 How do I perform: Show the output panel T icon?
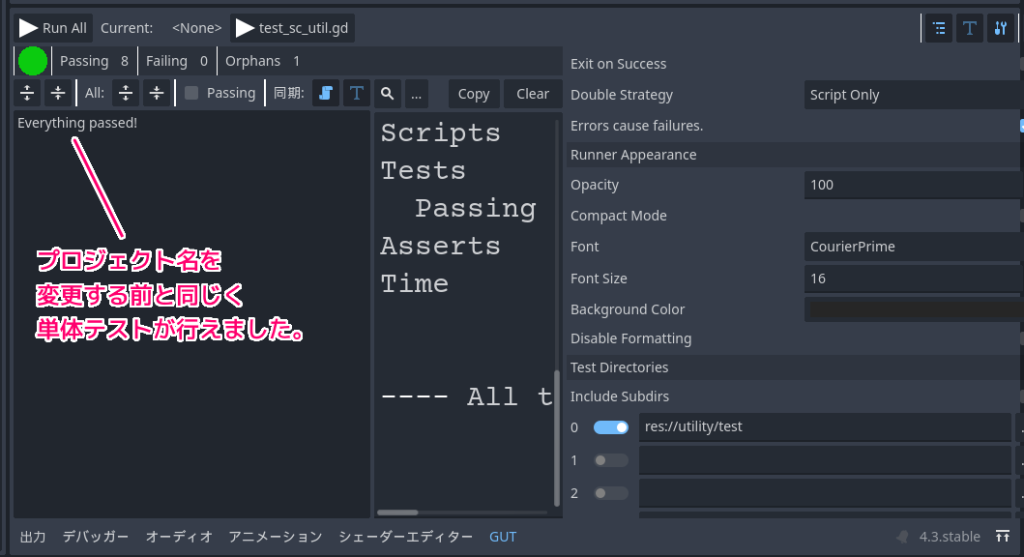click(x=970, y=28)
